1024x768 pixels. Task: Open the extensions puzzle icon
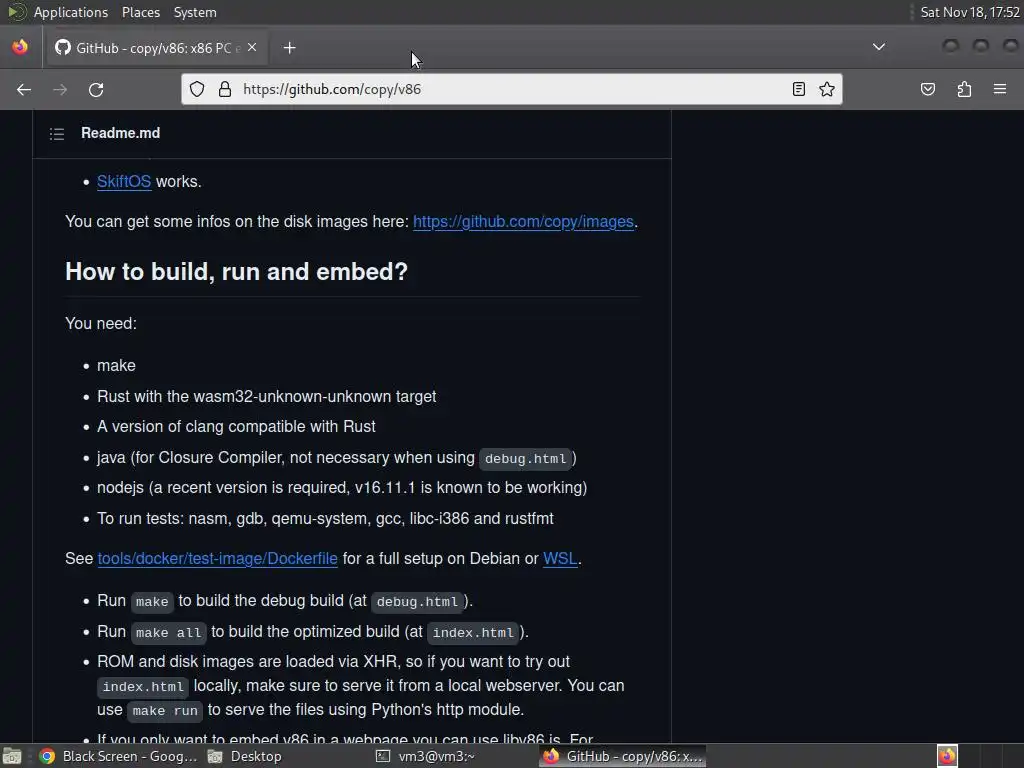coord(964,89)
